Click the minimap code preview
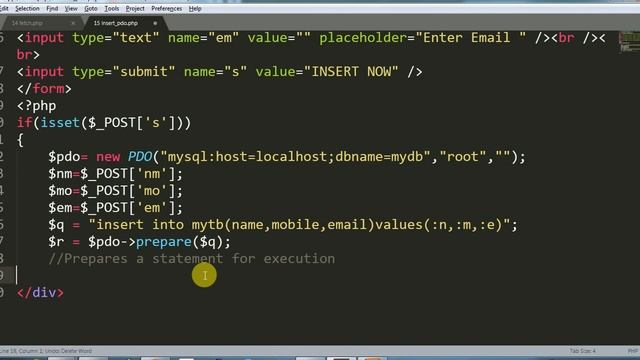The image size is (640, 360). coord(629,42)
